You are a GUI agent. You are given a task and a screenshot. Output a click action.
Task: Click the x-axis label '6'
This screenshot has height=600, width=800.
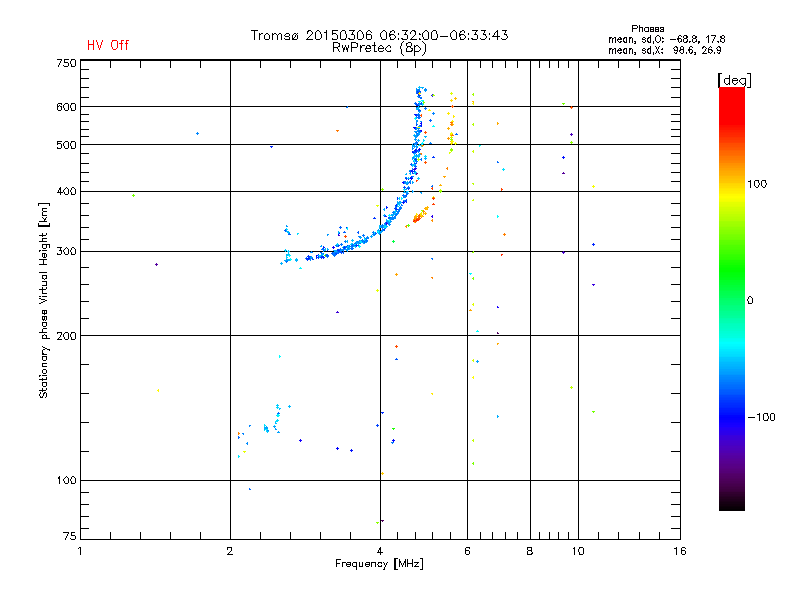coord(467,551)
